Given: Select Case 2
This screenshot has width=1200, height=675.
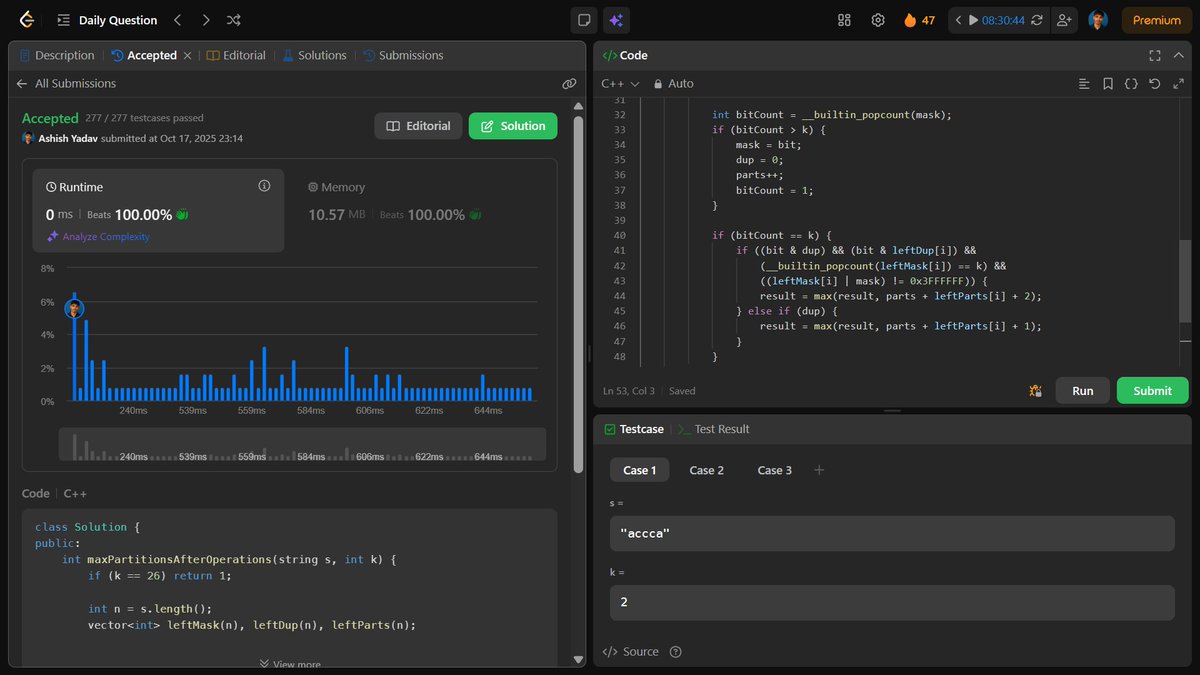Looking at the screenshot, I should pyautogui.click(x=706, y=470).
